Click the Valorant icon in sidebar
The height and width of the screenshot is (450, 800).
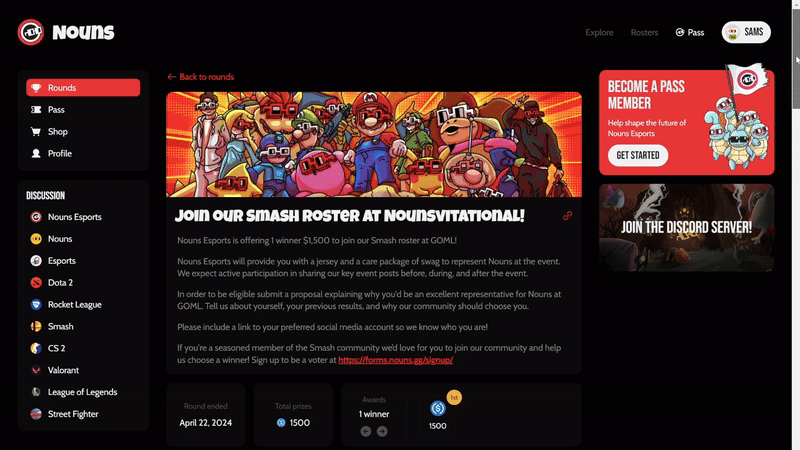coord(36,370)
